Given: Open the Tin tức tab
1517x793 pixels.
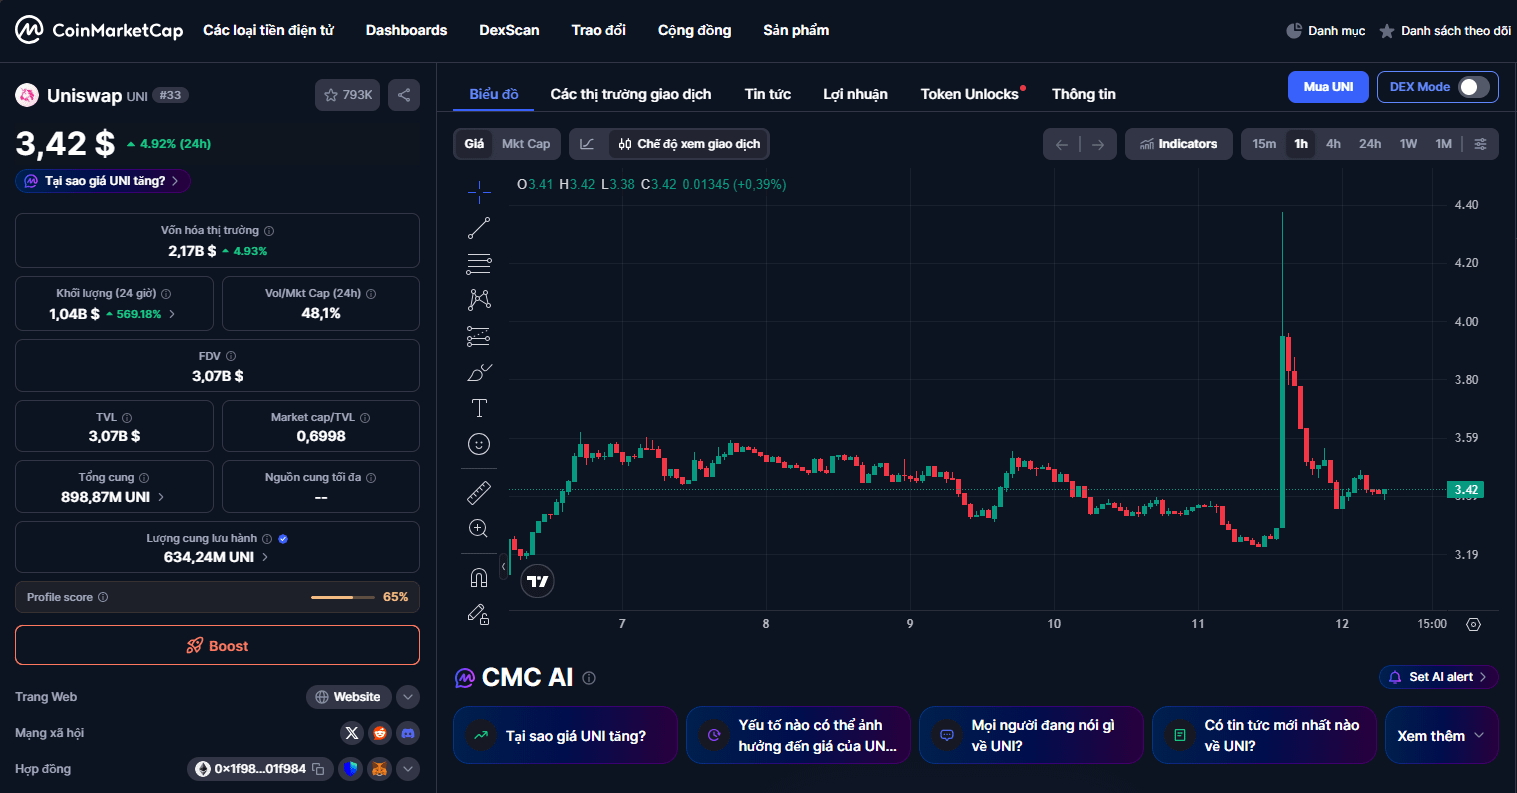Looking at the screenshot, I should 768,94.
